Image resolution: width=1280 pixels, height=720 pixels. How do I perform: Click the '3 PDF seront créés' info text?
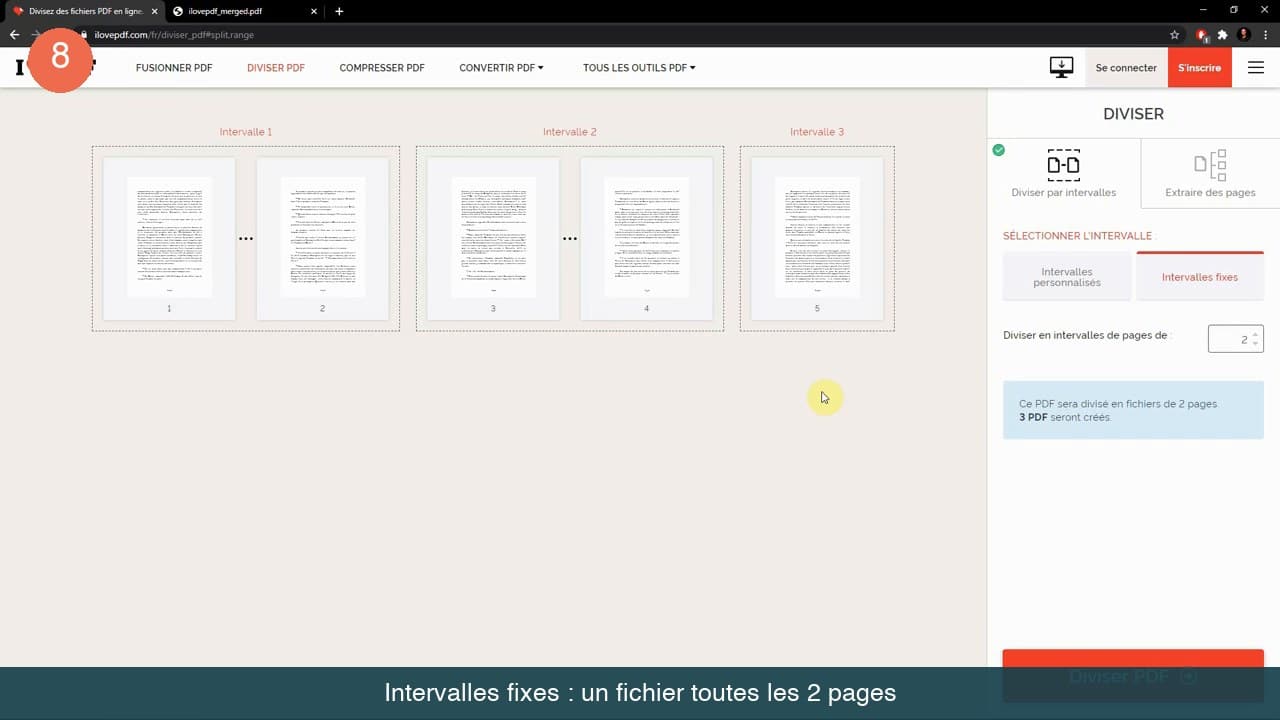pos(1065,417)
